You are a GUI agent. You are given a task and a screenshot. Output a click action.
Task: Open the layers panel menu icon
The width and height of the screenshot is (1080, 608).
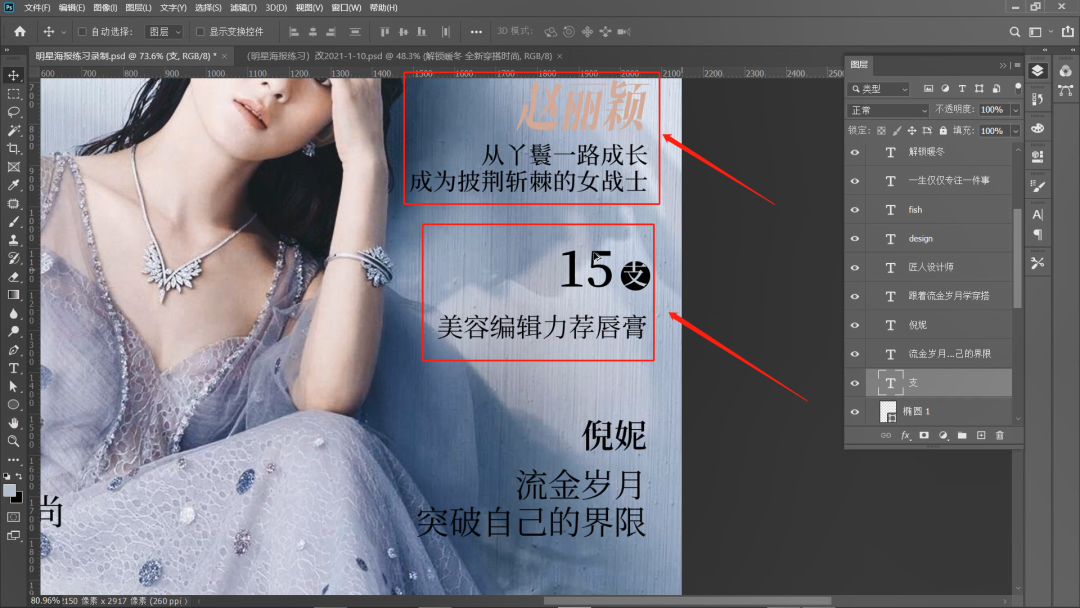(1017, 65)
